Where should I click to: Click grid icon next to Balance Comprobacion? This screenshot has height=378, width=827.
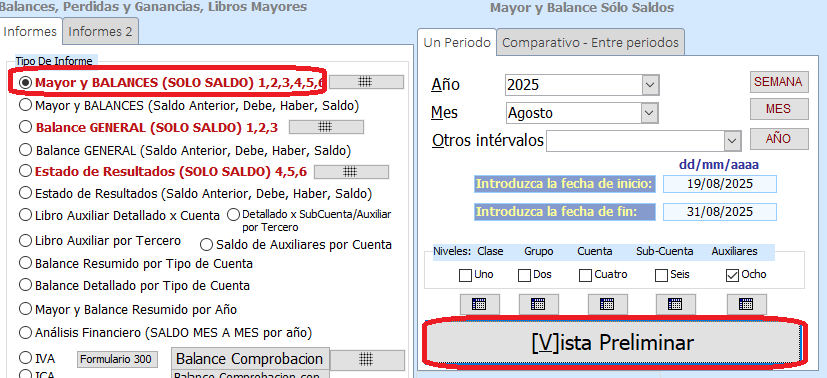click(367, 360)
